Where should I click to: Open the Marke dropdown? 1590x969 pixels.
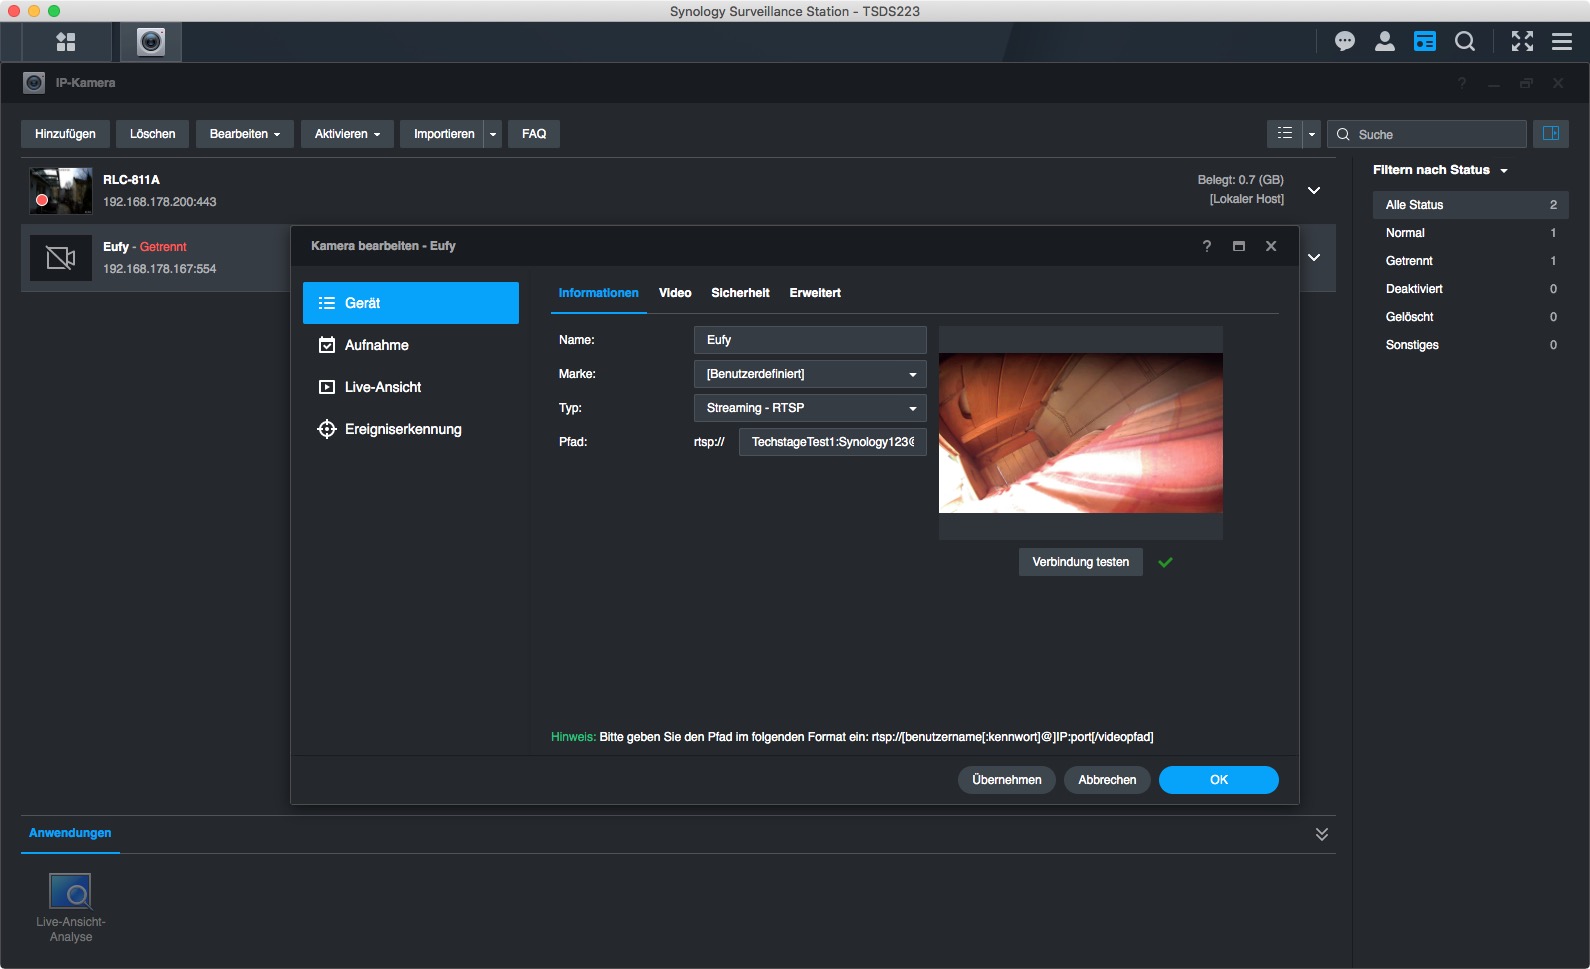809,374
